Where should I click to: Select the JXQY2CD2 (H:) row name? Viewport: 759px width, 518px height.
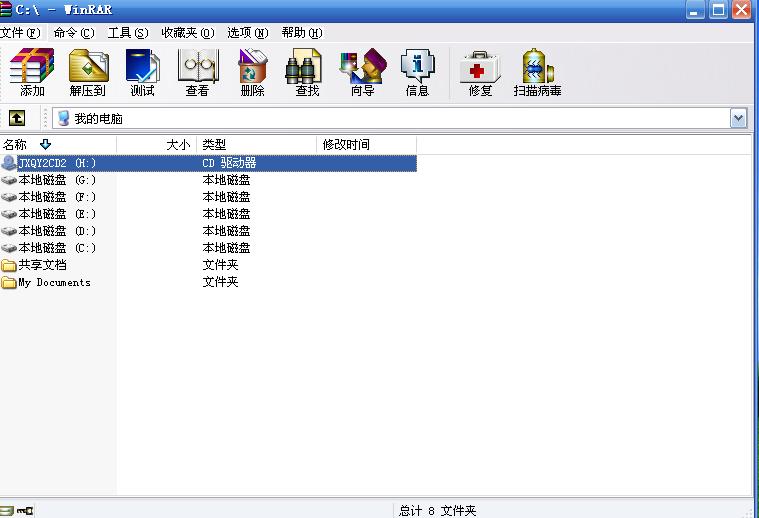tap(57, 163)
